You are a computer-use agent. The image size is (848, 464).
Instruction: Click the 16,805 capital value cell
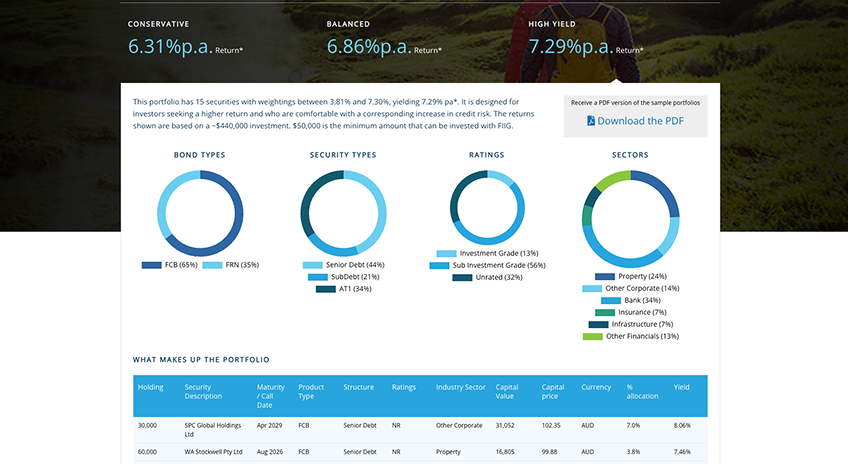click(505, 452)
